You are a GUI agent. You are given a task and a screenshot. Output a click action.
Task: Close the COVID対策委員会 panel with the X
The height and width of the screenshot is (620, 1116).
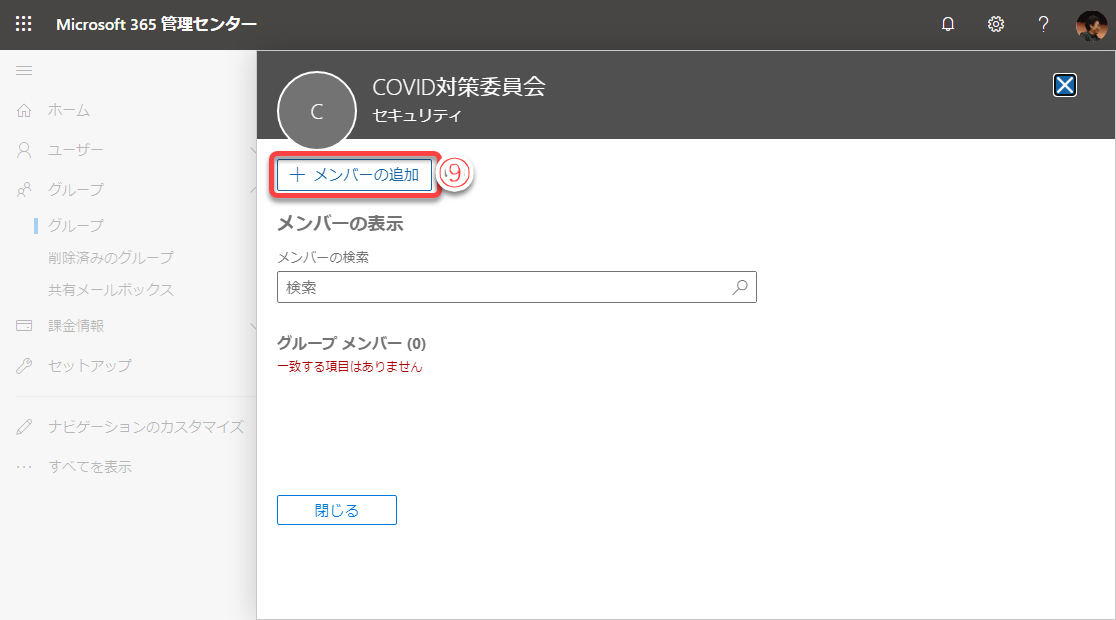tap(1064, 85)
